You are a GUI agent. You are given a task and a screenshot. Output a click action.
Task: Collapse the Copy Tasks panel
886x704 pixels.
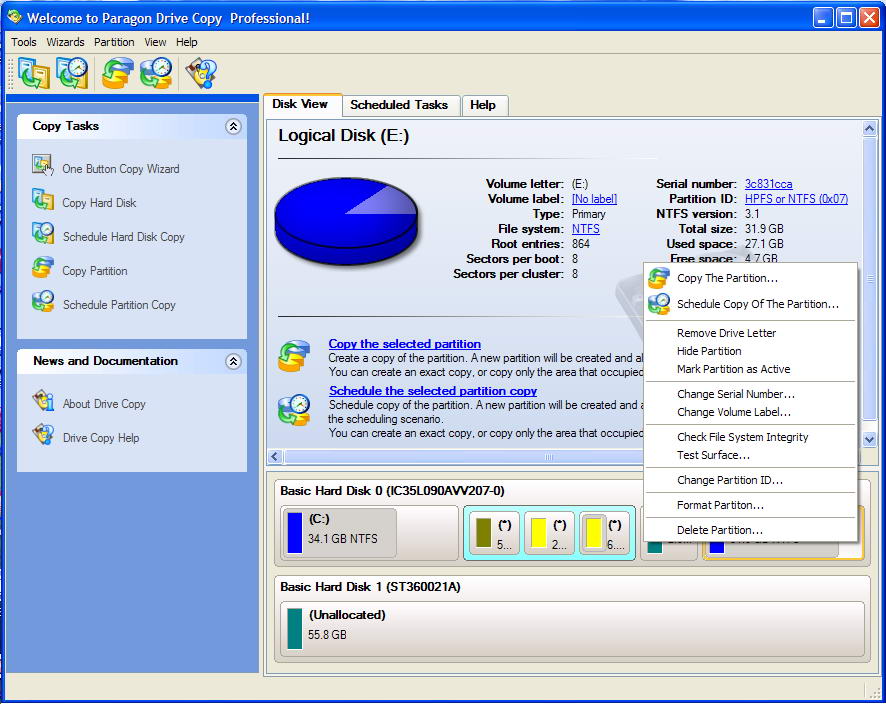[233, 126]
